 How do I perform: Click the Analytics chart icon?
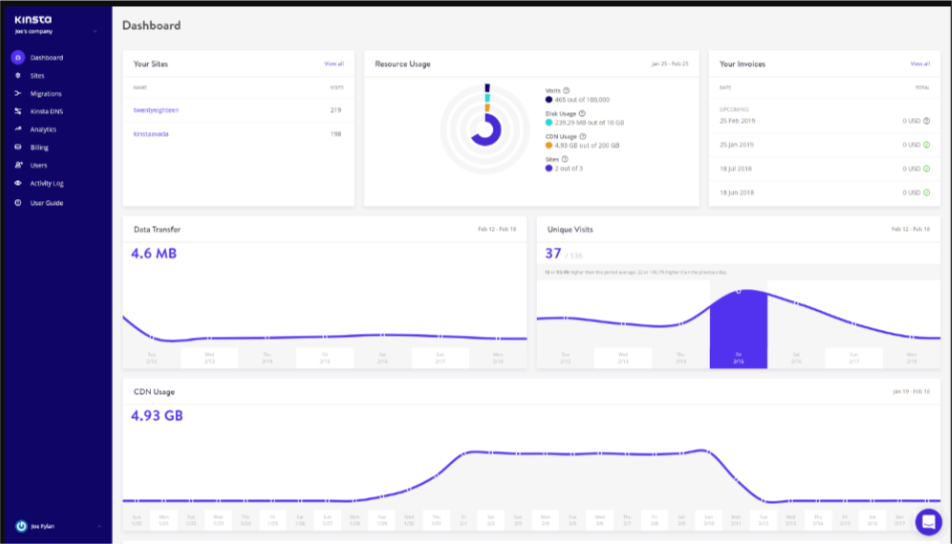tap(18, 129)
